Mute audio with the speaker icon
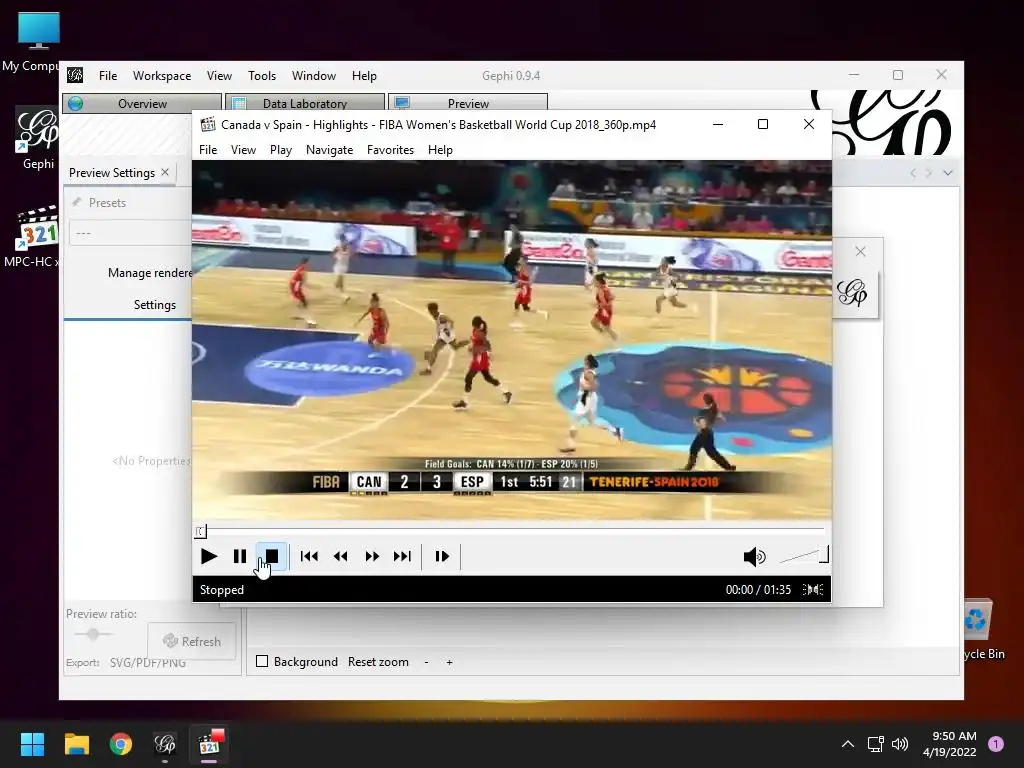The image size is (1024, 768). [x=754, y=556]
